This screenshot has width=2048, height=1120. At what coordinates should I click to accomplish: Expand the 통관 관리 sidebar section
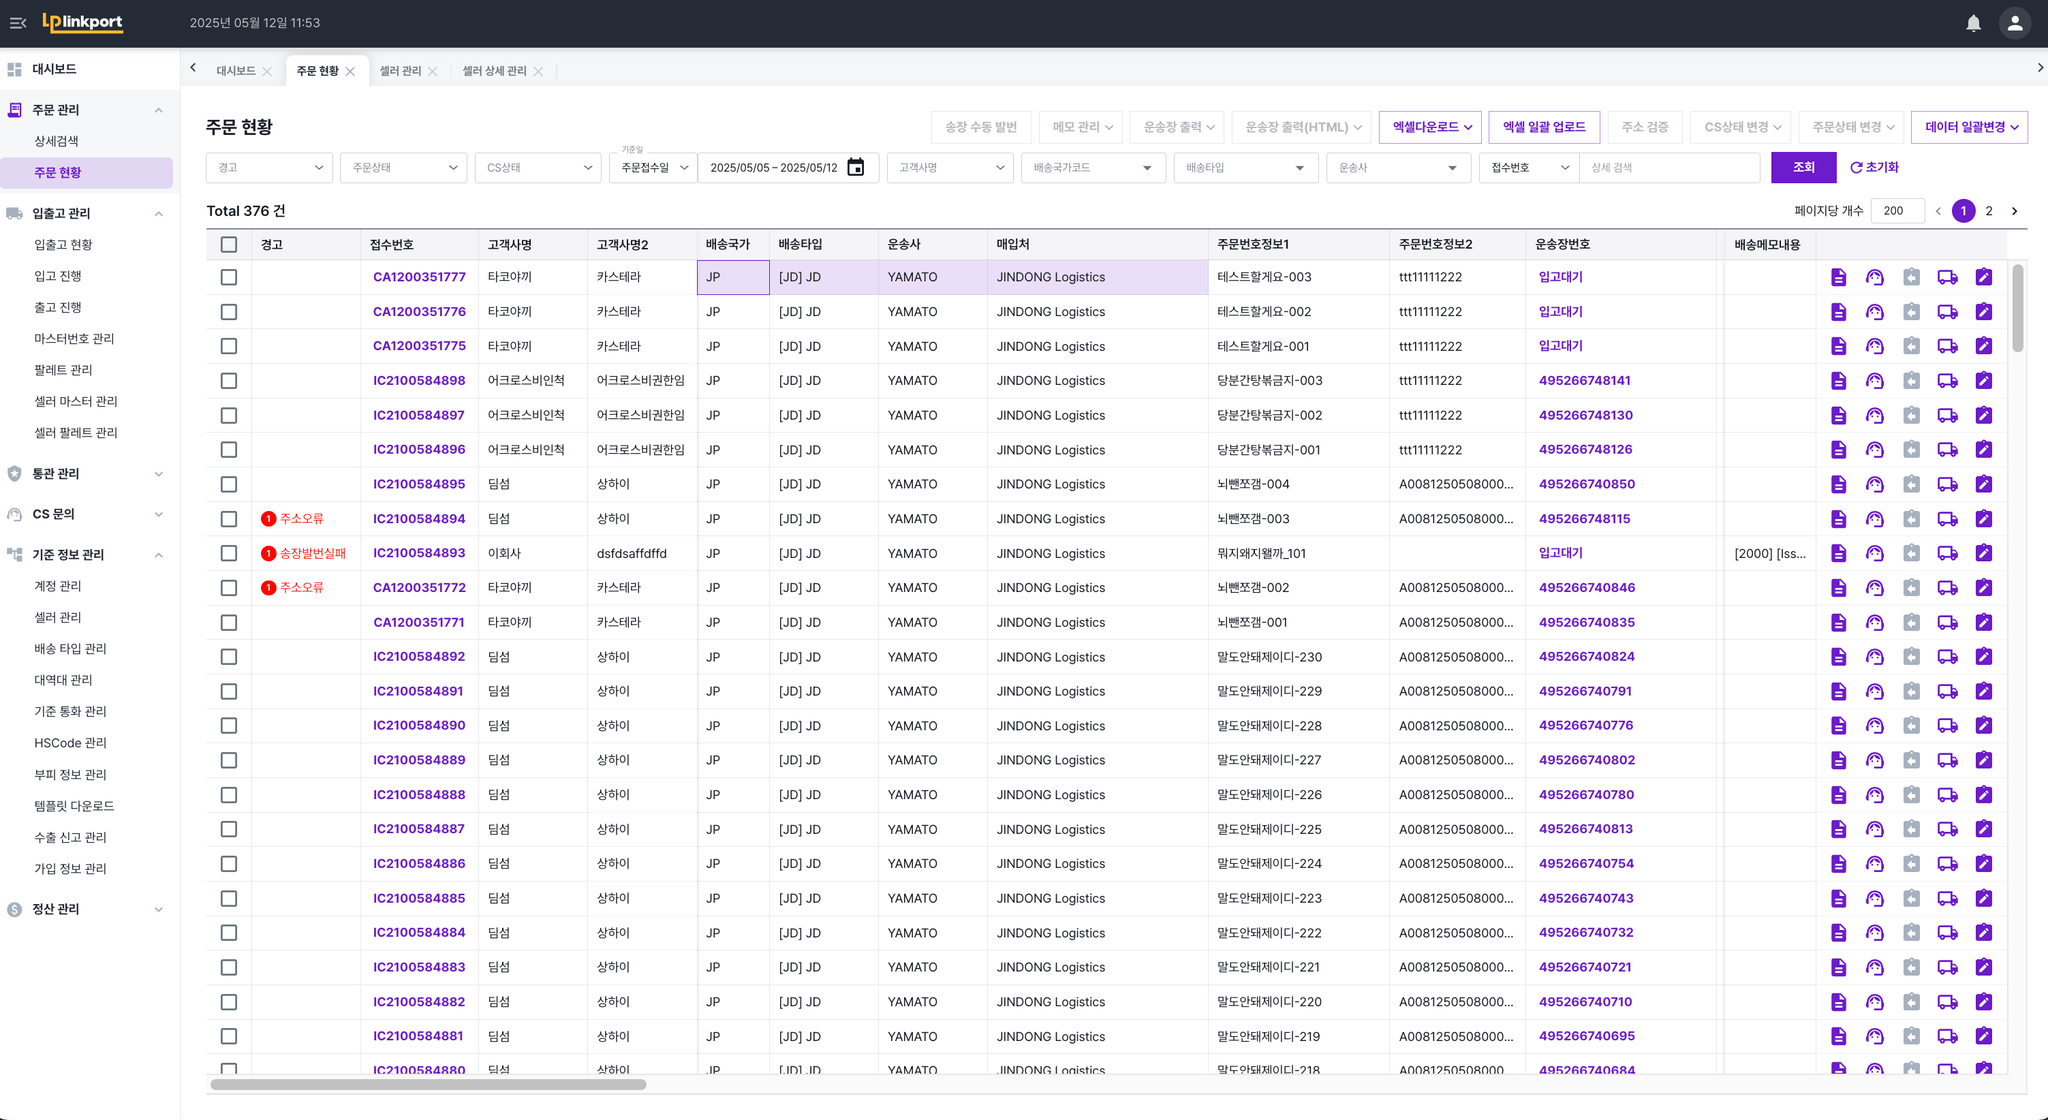click(x=159, y=474)
